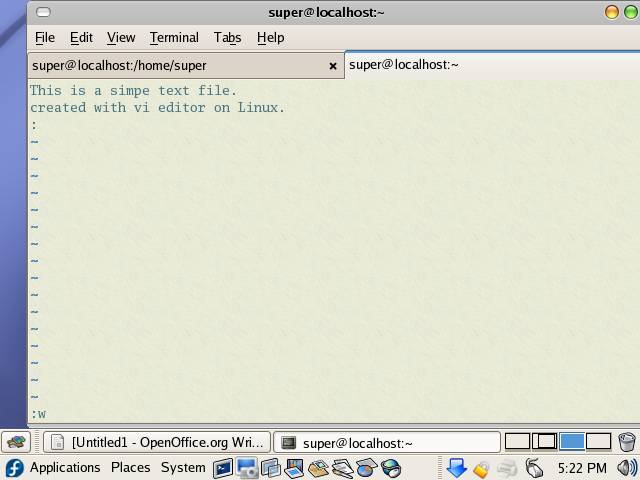
Task: Open the System menu
Action: click(x=183, y=467)
